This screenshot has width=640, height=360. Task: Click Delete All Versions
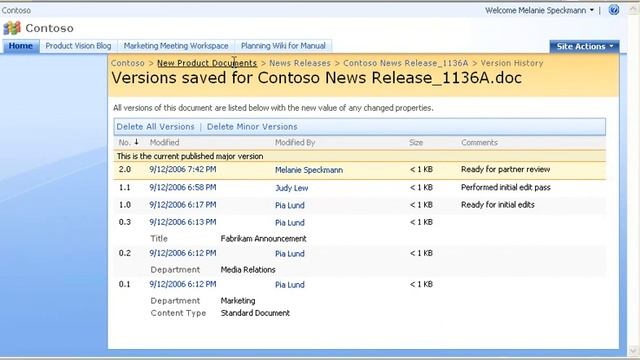click(x=156, y=127)
